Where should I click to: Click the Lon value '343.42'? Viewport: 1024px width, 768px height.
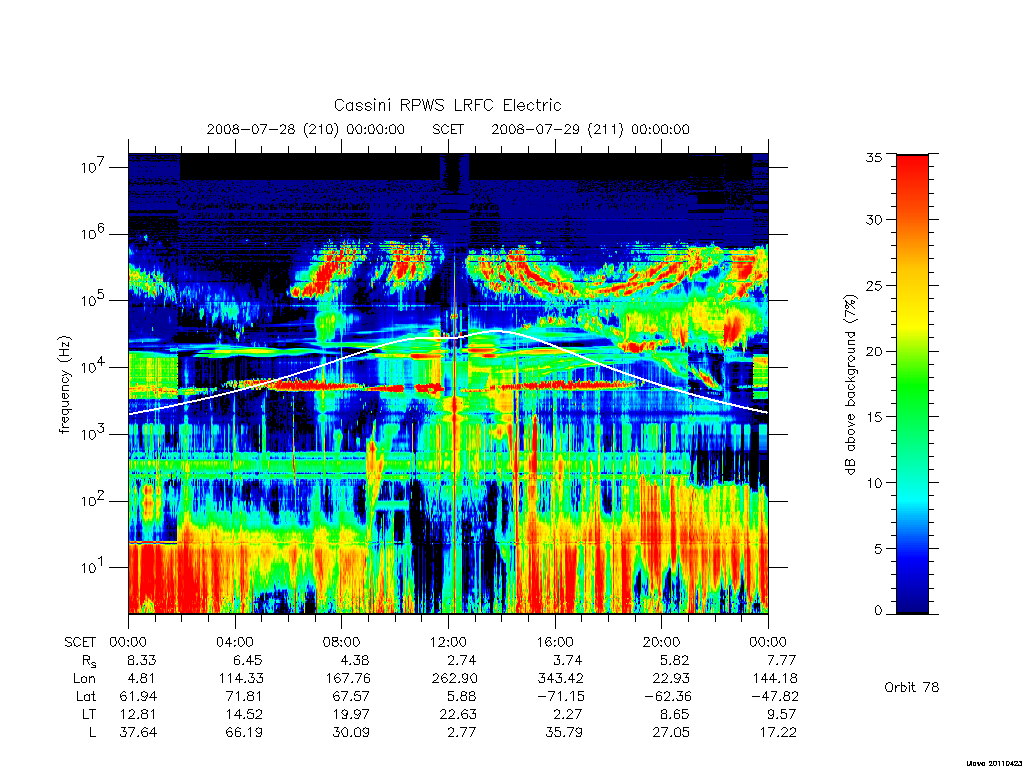560,679
